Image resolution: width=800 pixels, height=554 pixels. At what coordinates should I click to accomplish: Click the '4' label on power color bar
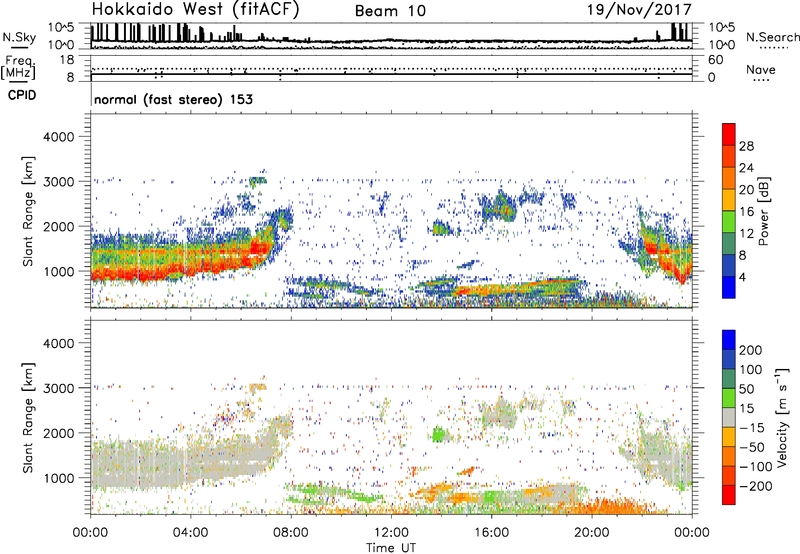tap(742, 277)
